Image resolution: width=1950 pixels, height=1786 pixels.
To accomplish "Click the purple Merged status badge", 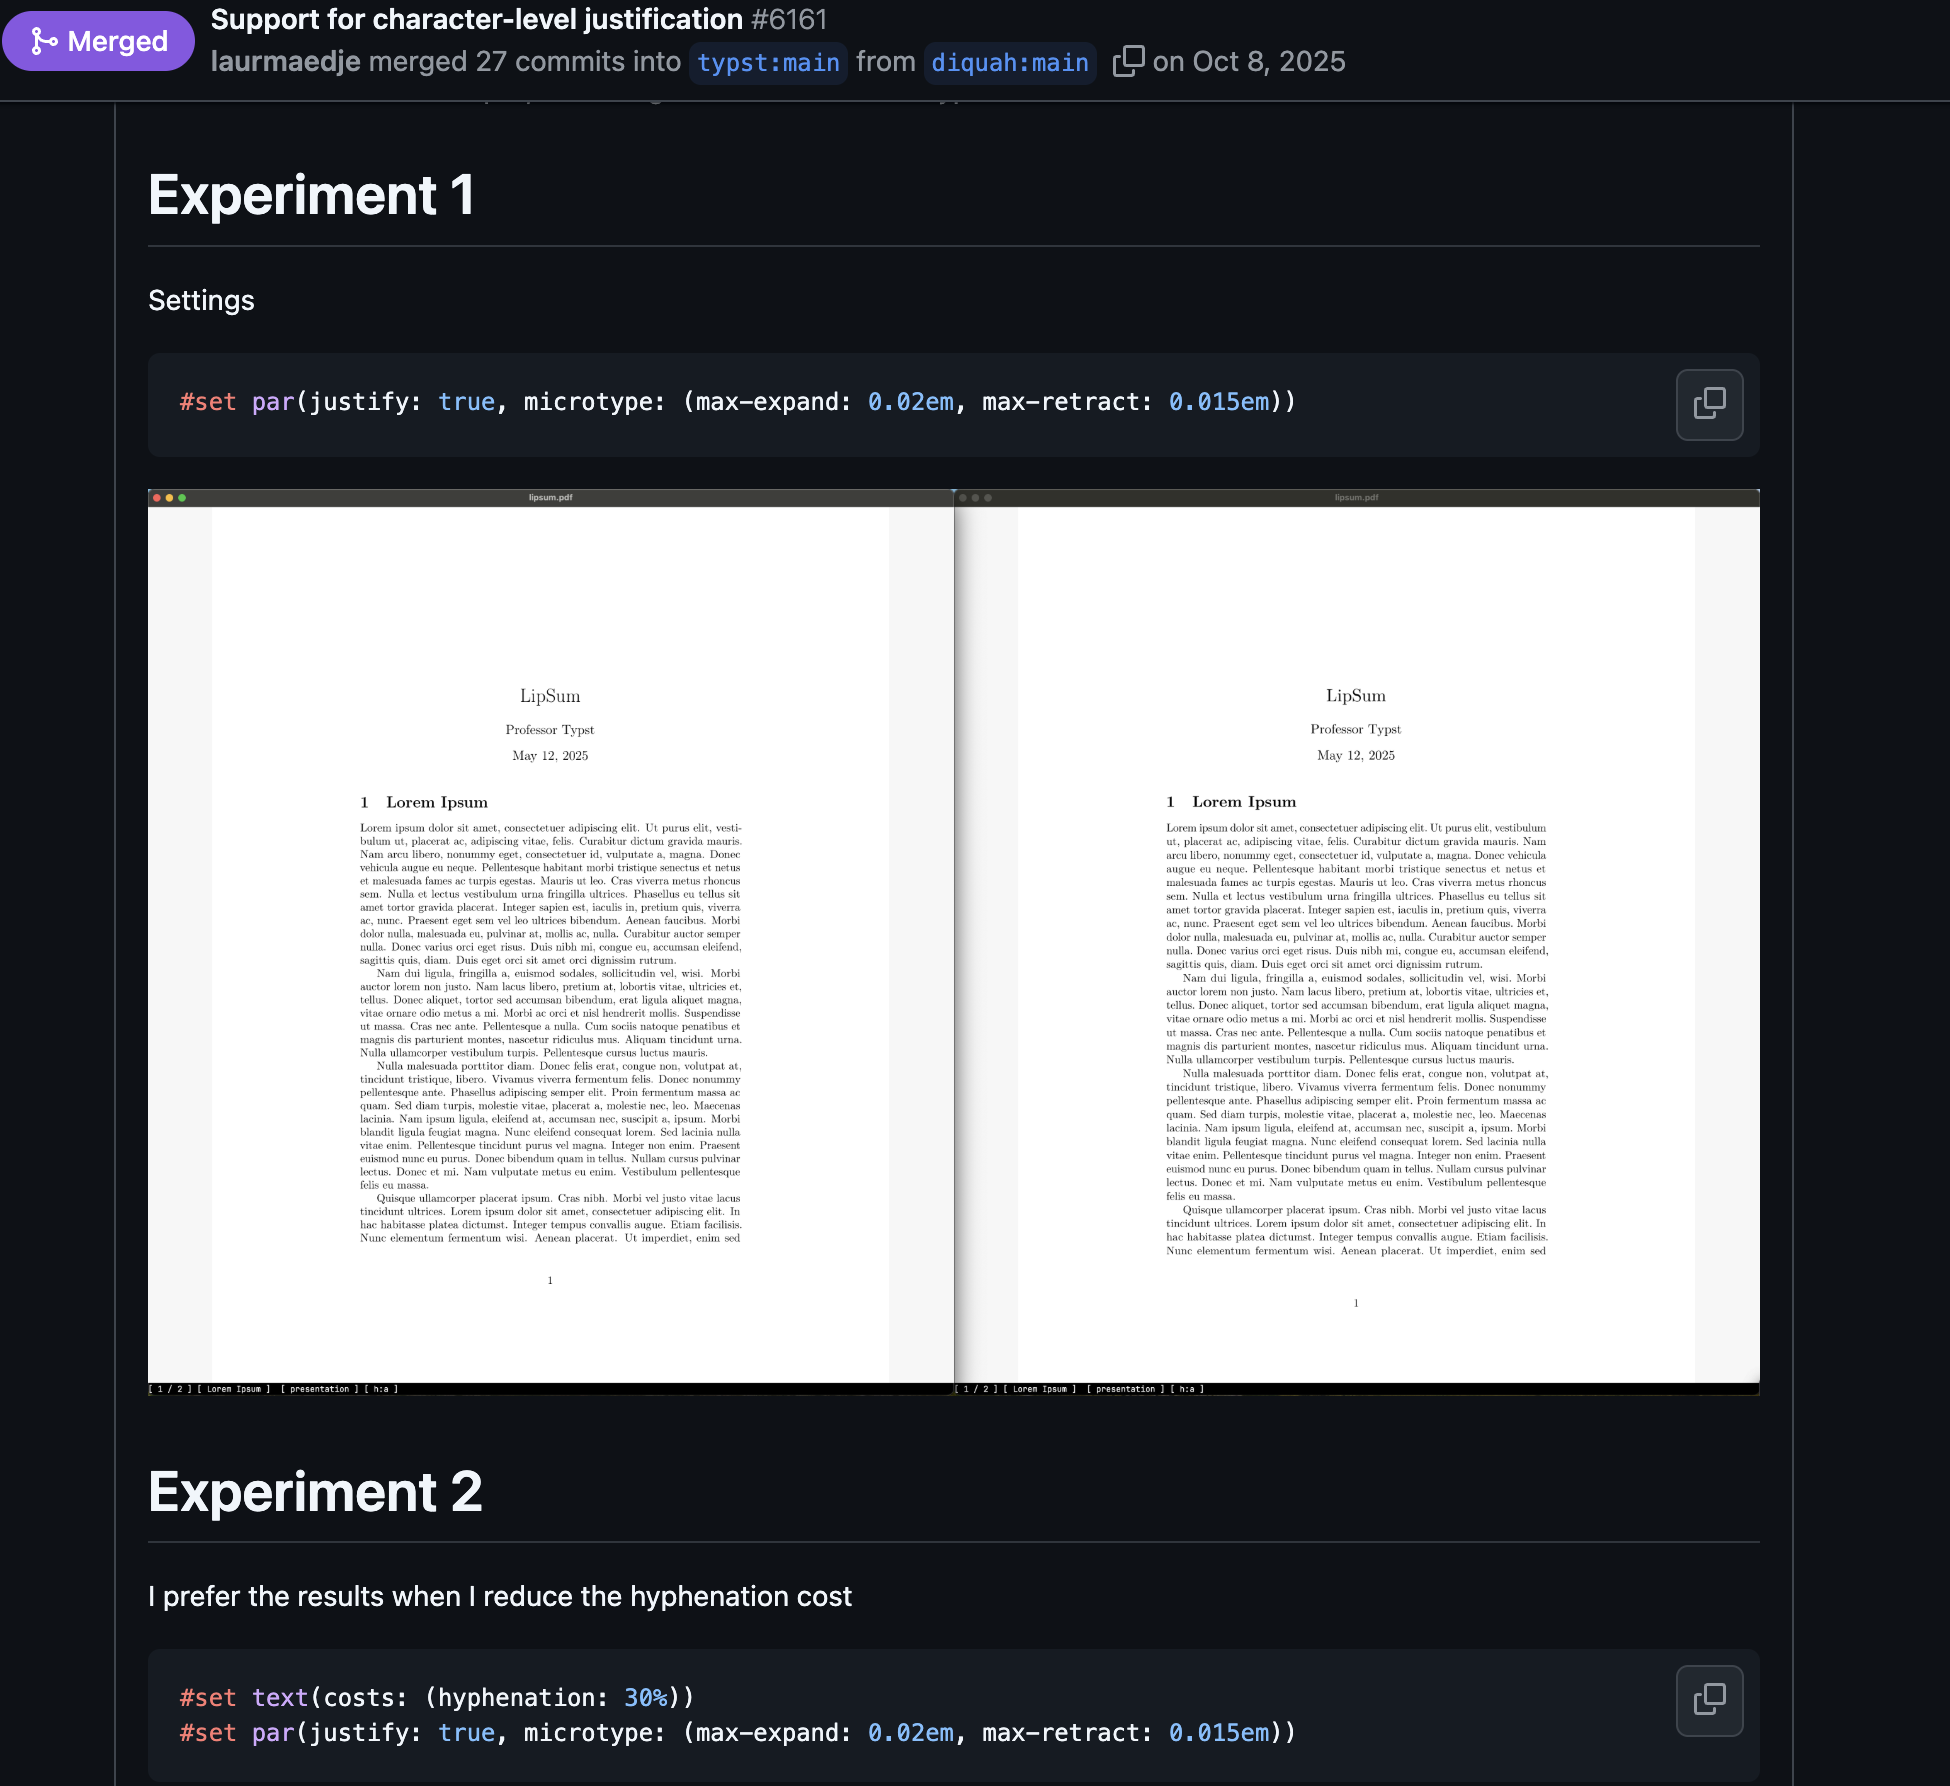I will click(98, 41).
